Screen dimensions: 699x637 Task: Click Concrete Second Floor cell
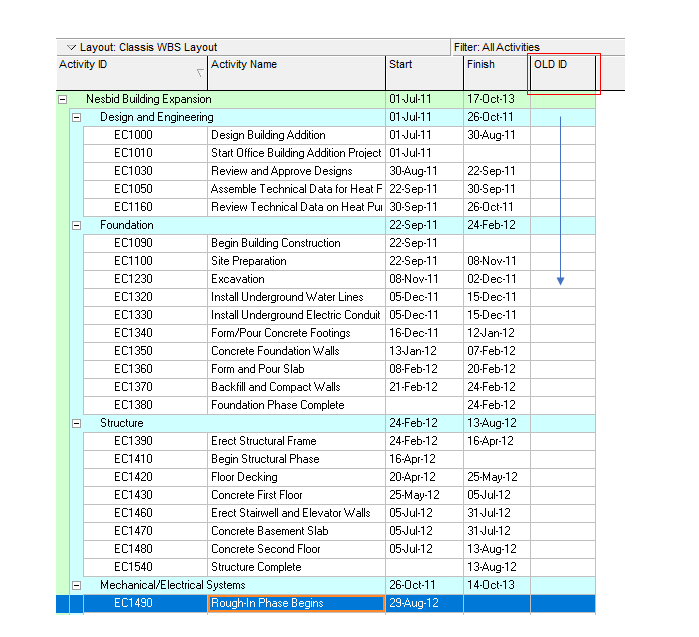click(296, 549)
